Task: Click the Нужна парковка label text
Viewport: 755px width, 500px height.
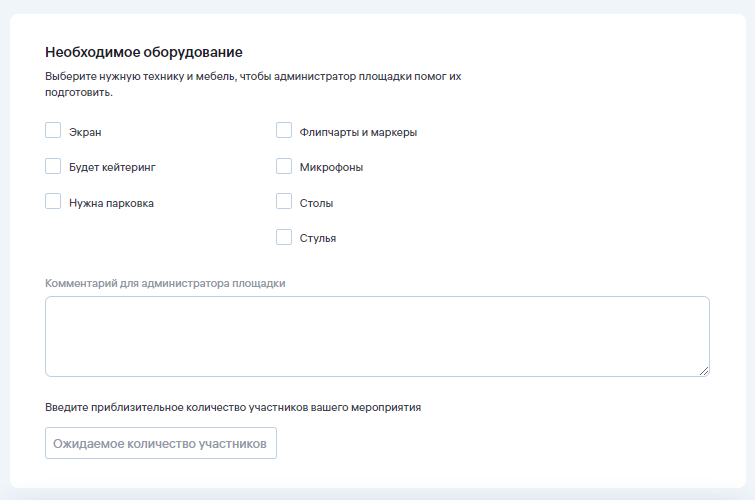Action: (x=111, y=203)
